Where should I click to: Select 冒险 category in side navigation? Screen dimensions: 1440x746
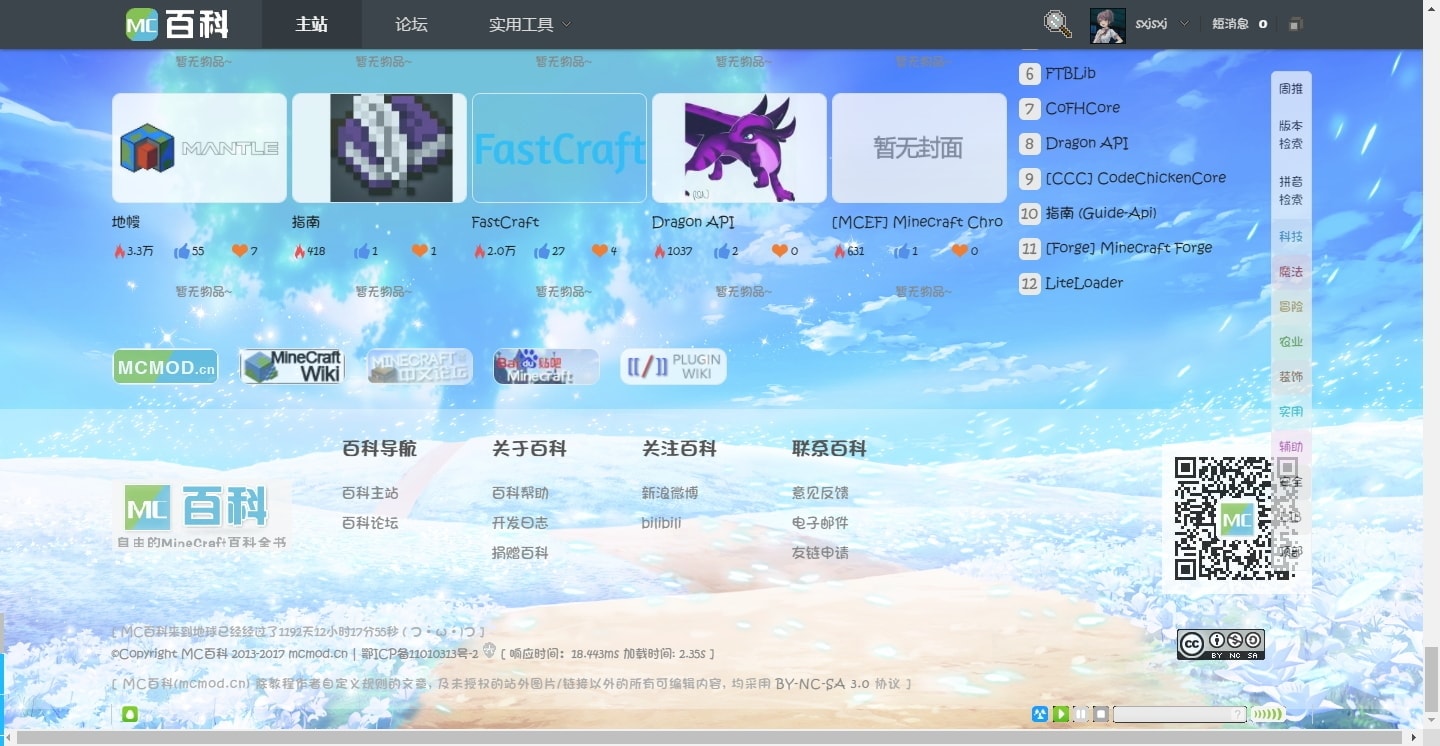1291,307
